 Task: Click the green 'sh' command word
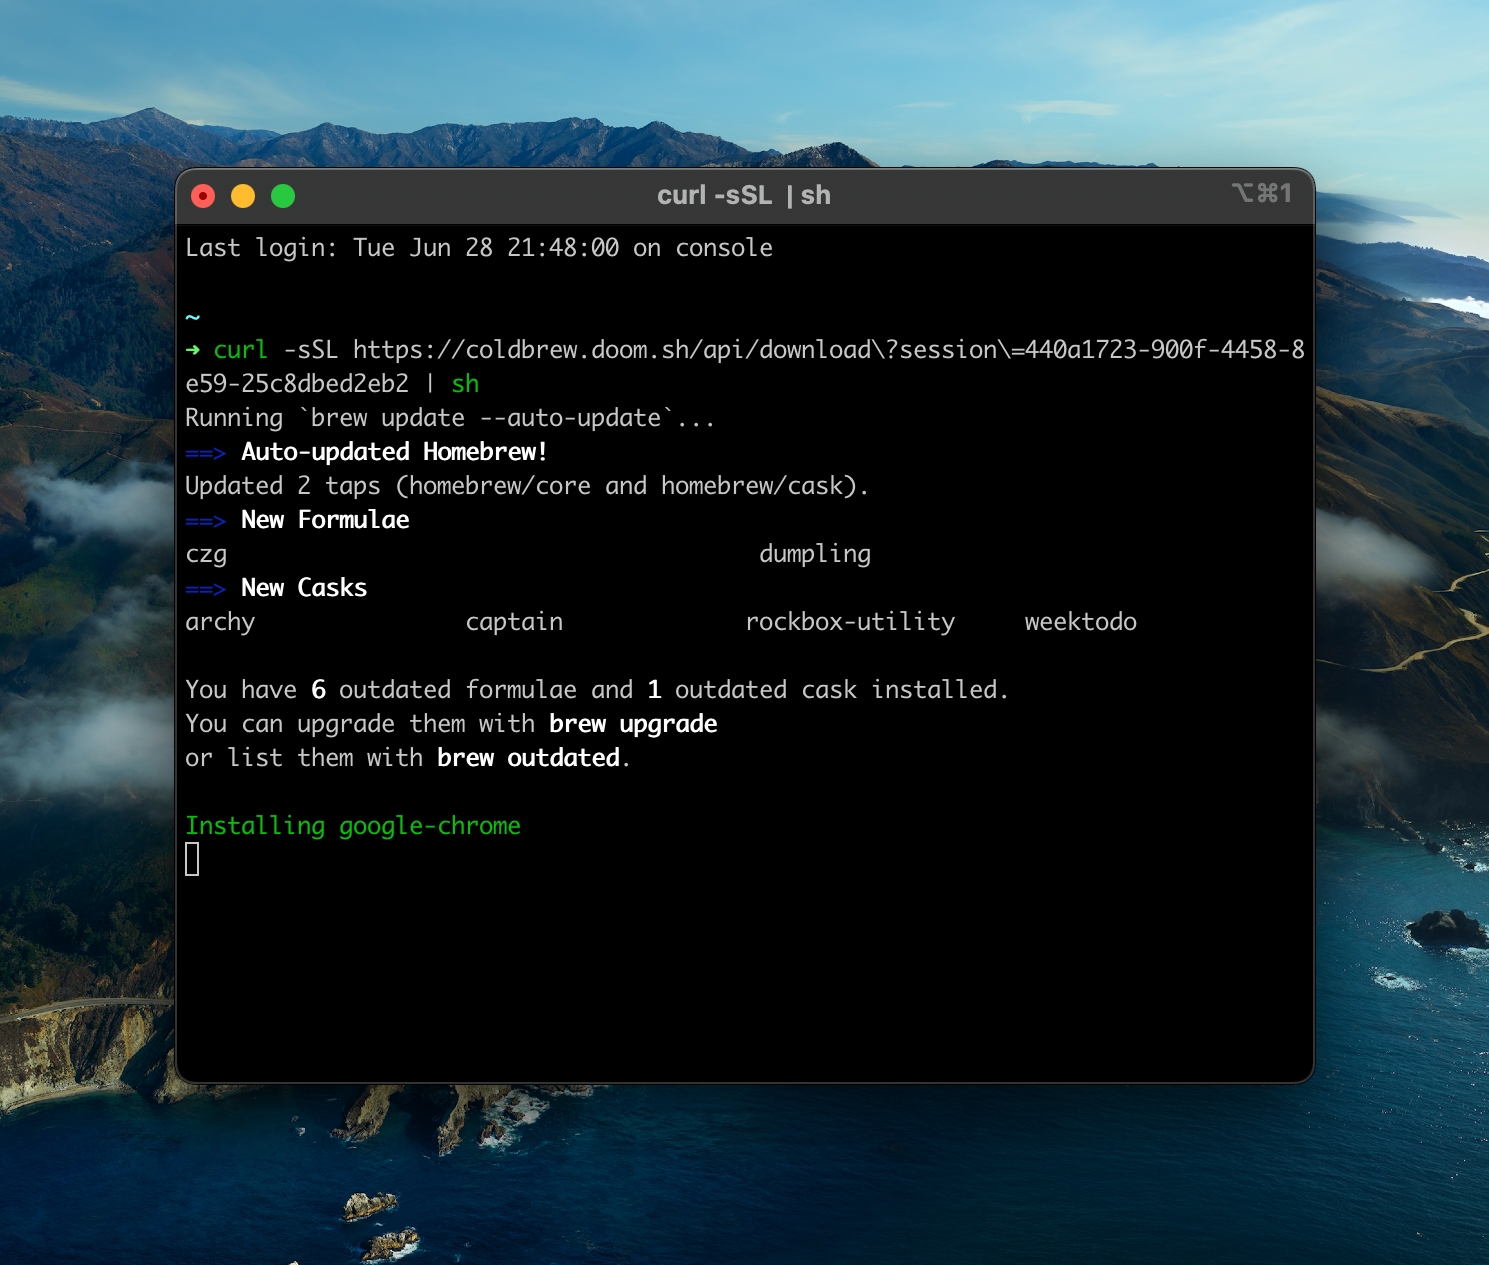[x=465, y=384]
